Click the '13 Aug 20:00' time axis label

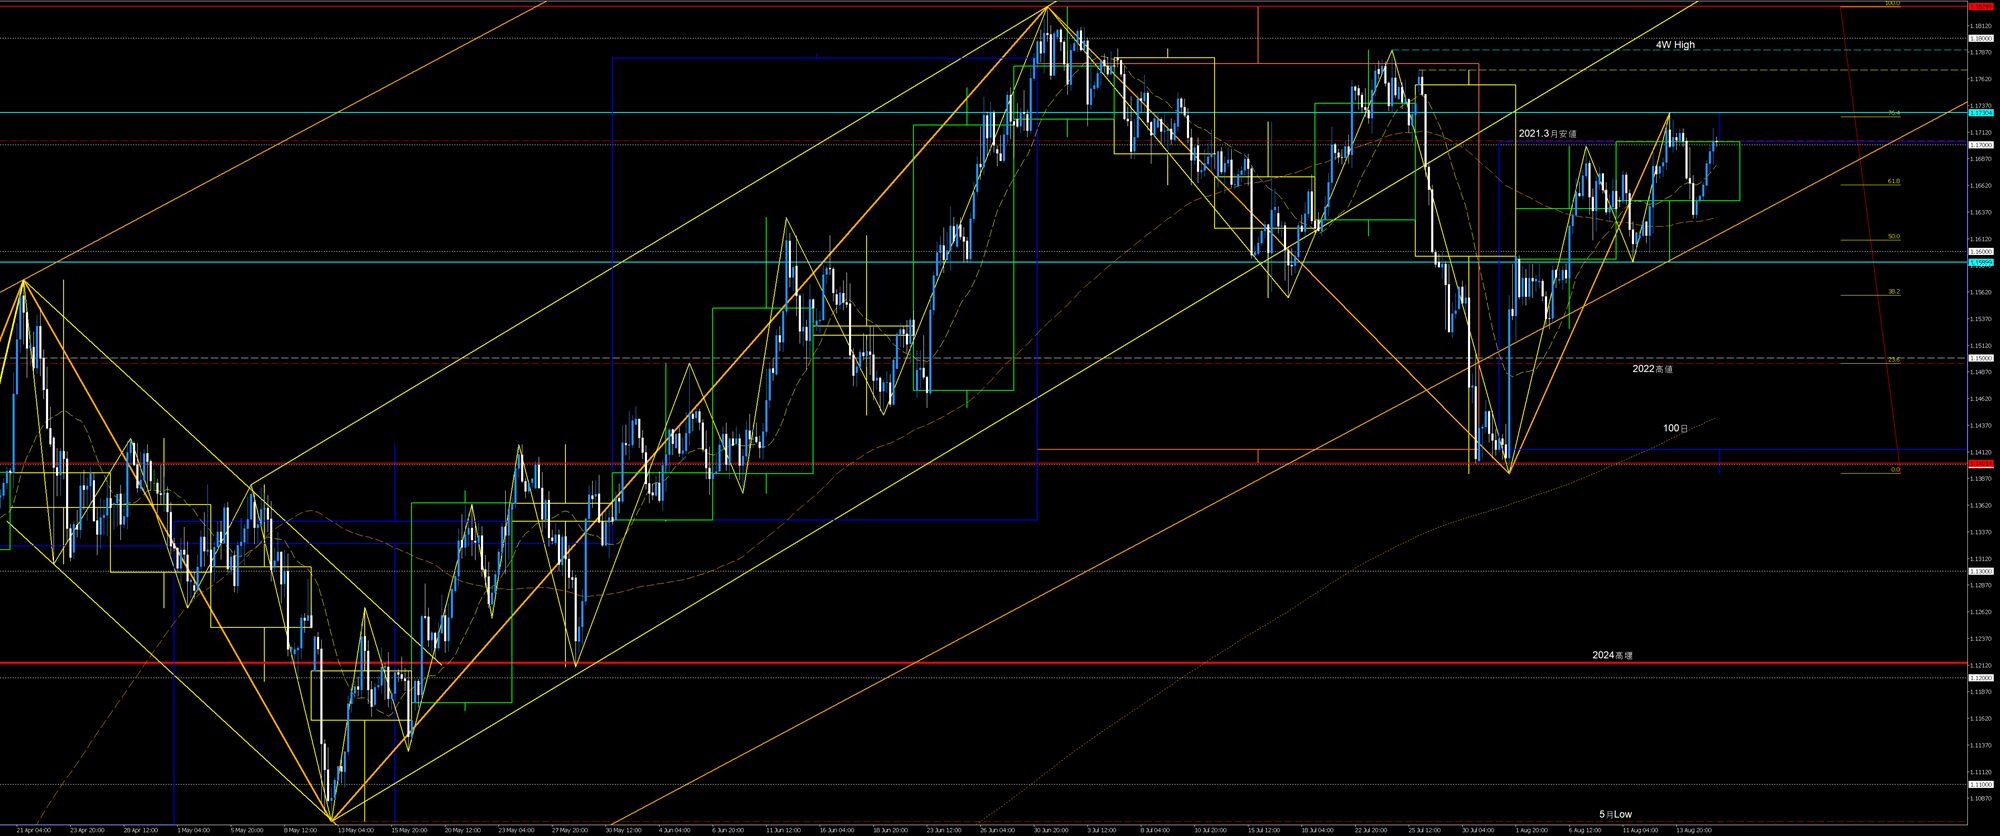[x=1694, y=830]
